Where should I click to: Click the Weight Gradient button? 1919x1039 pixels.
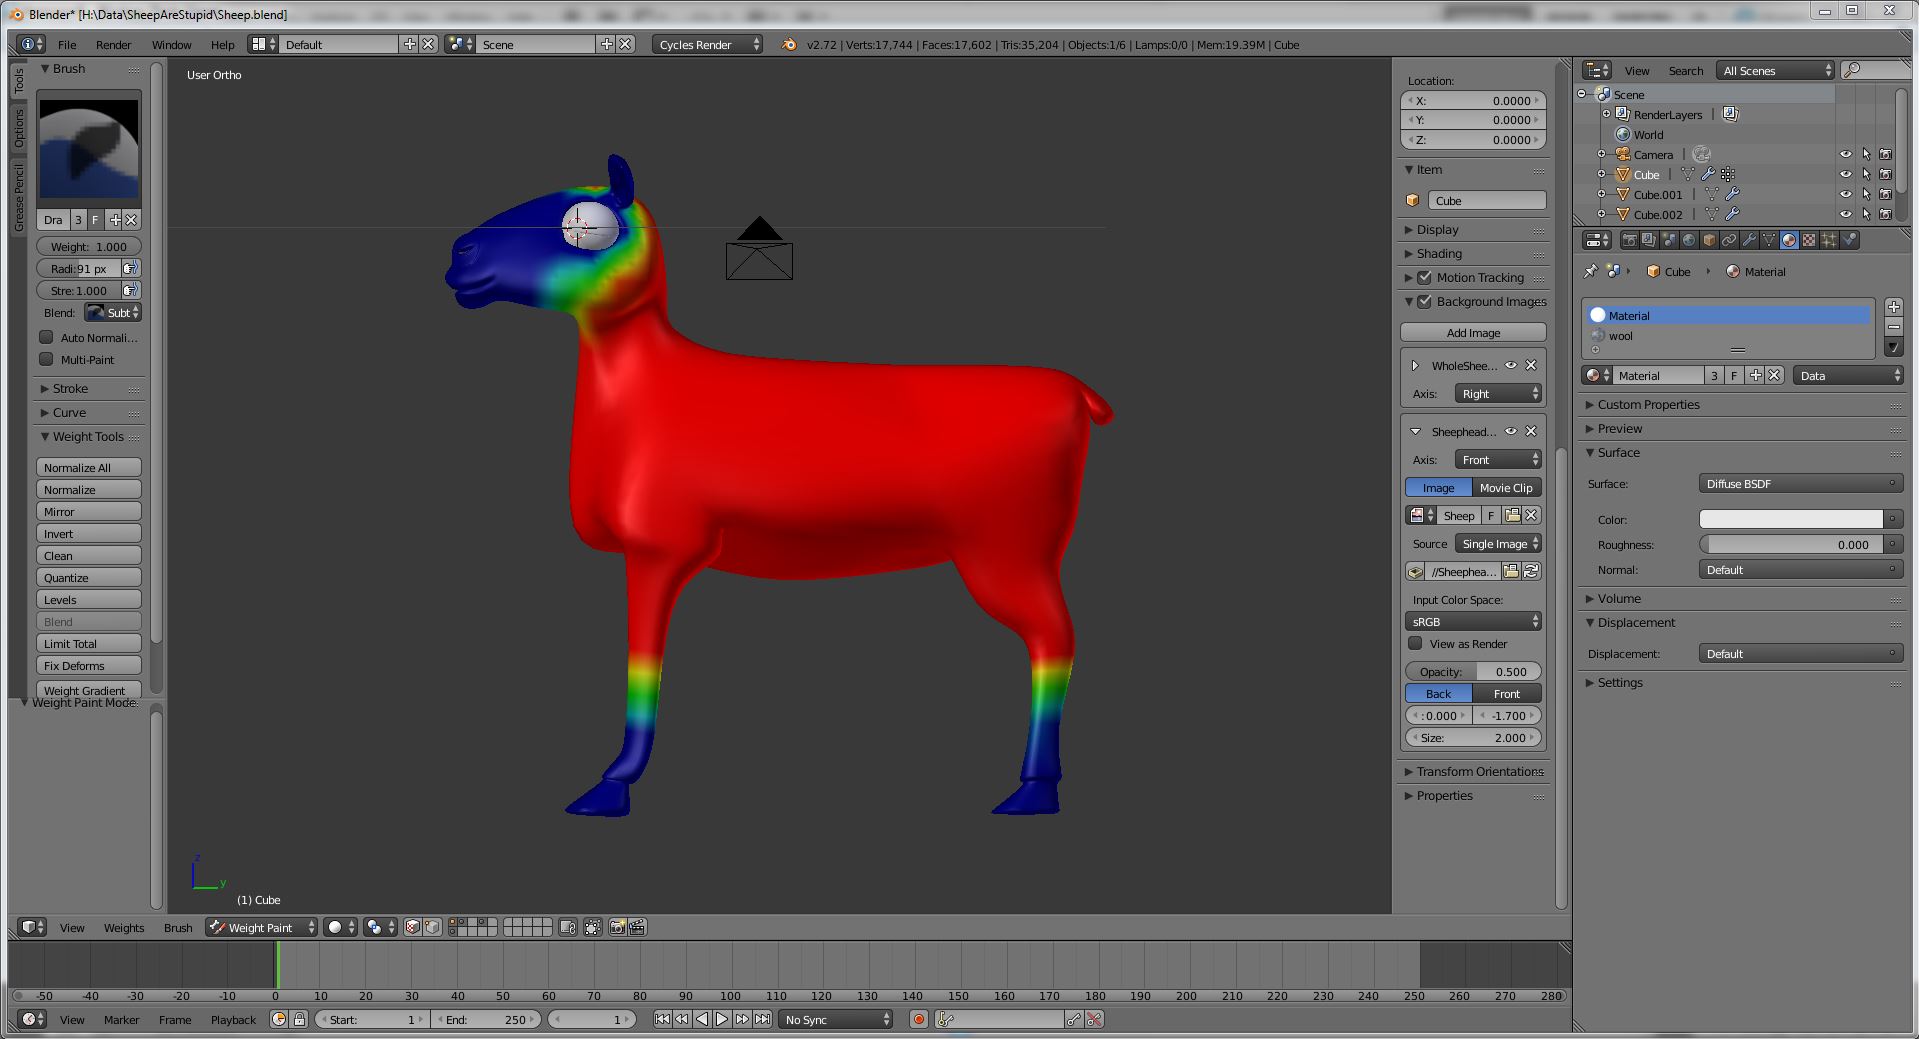pos(89,690)
